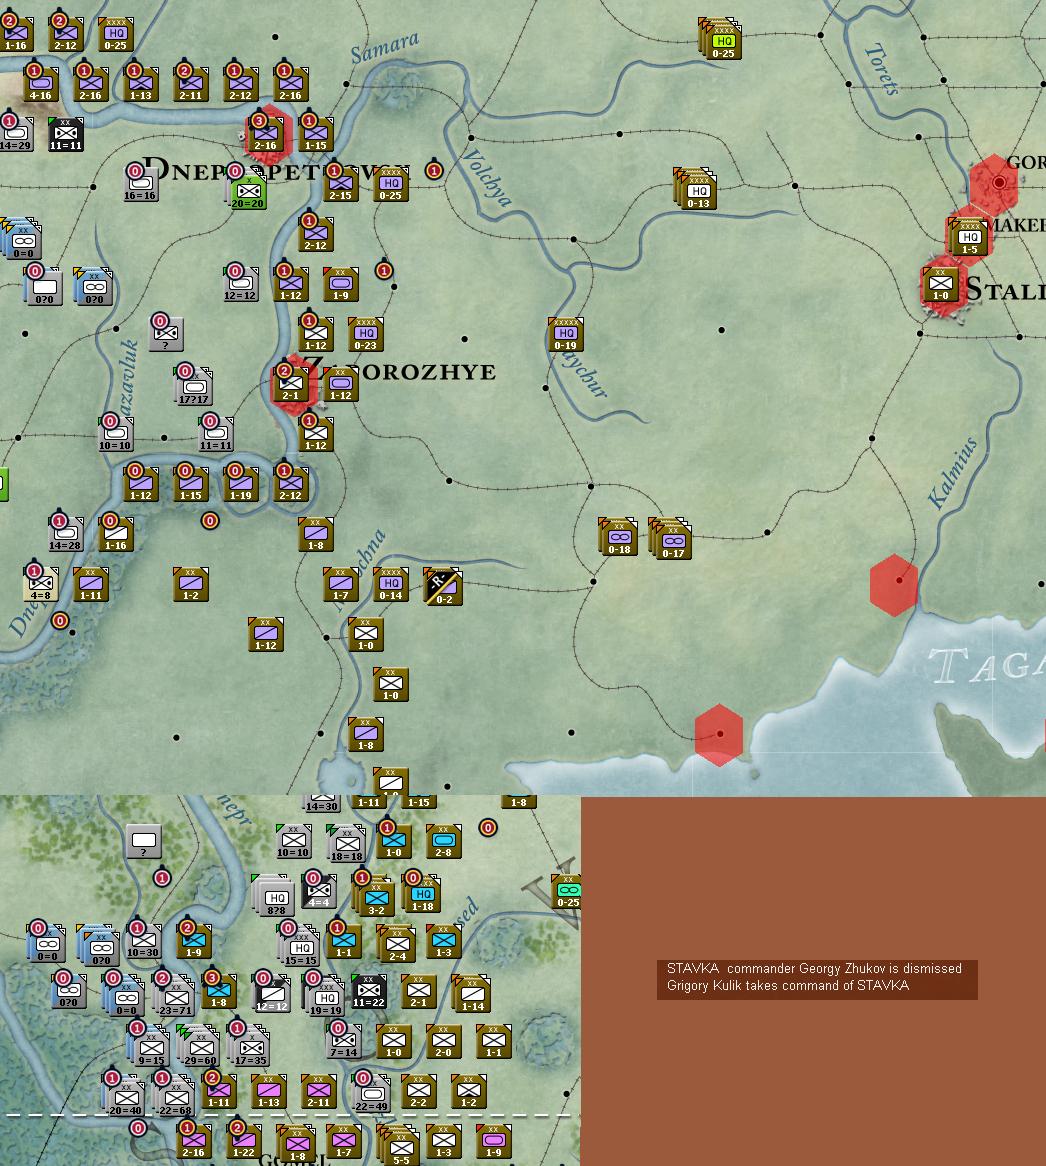Select the 29=60 counter stack
This screenshot has width=1046, height=1166.
pos(200,1049)
